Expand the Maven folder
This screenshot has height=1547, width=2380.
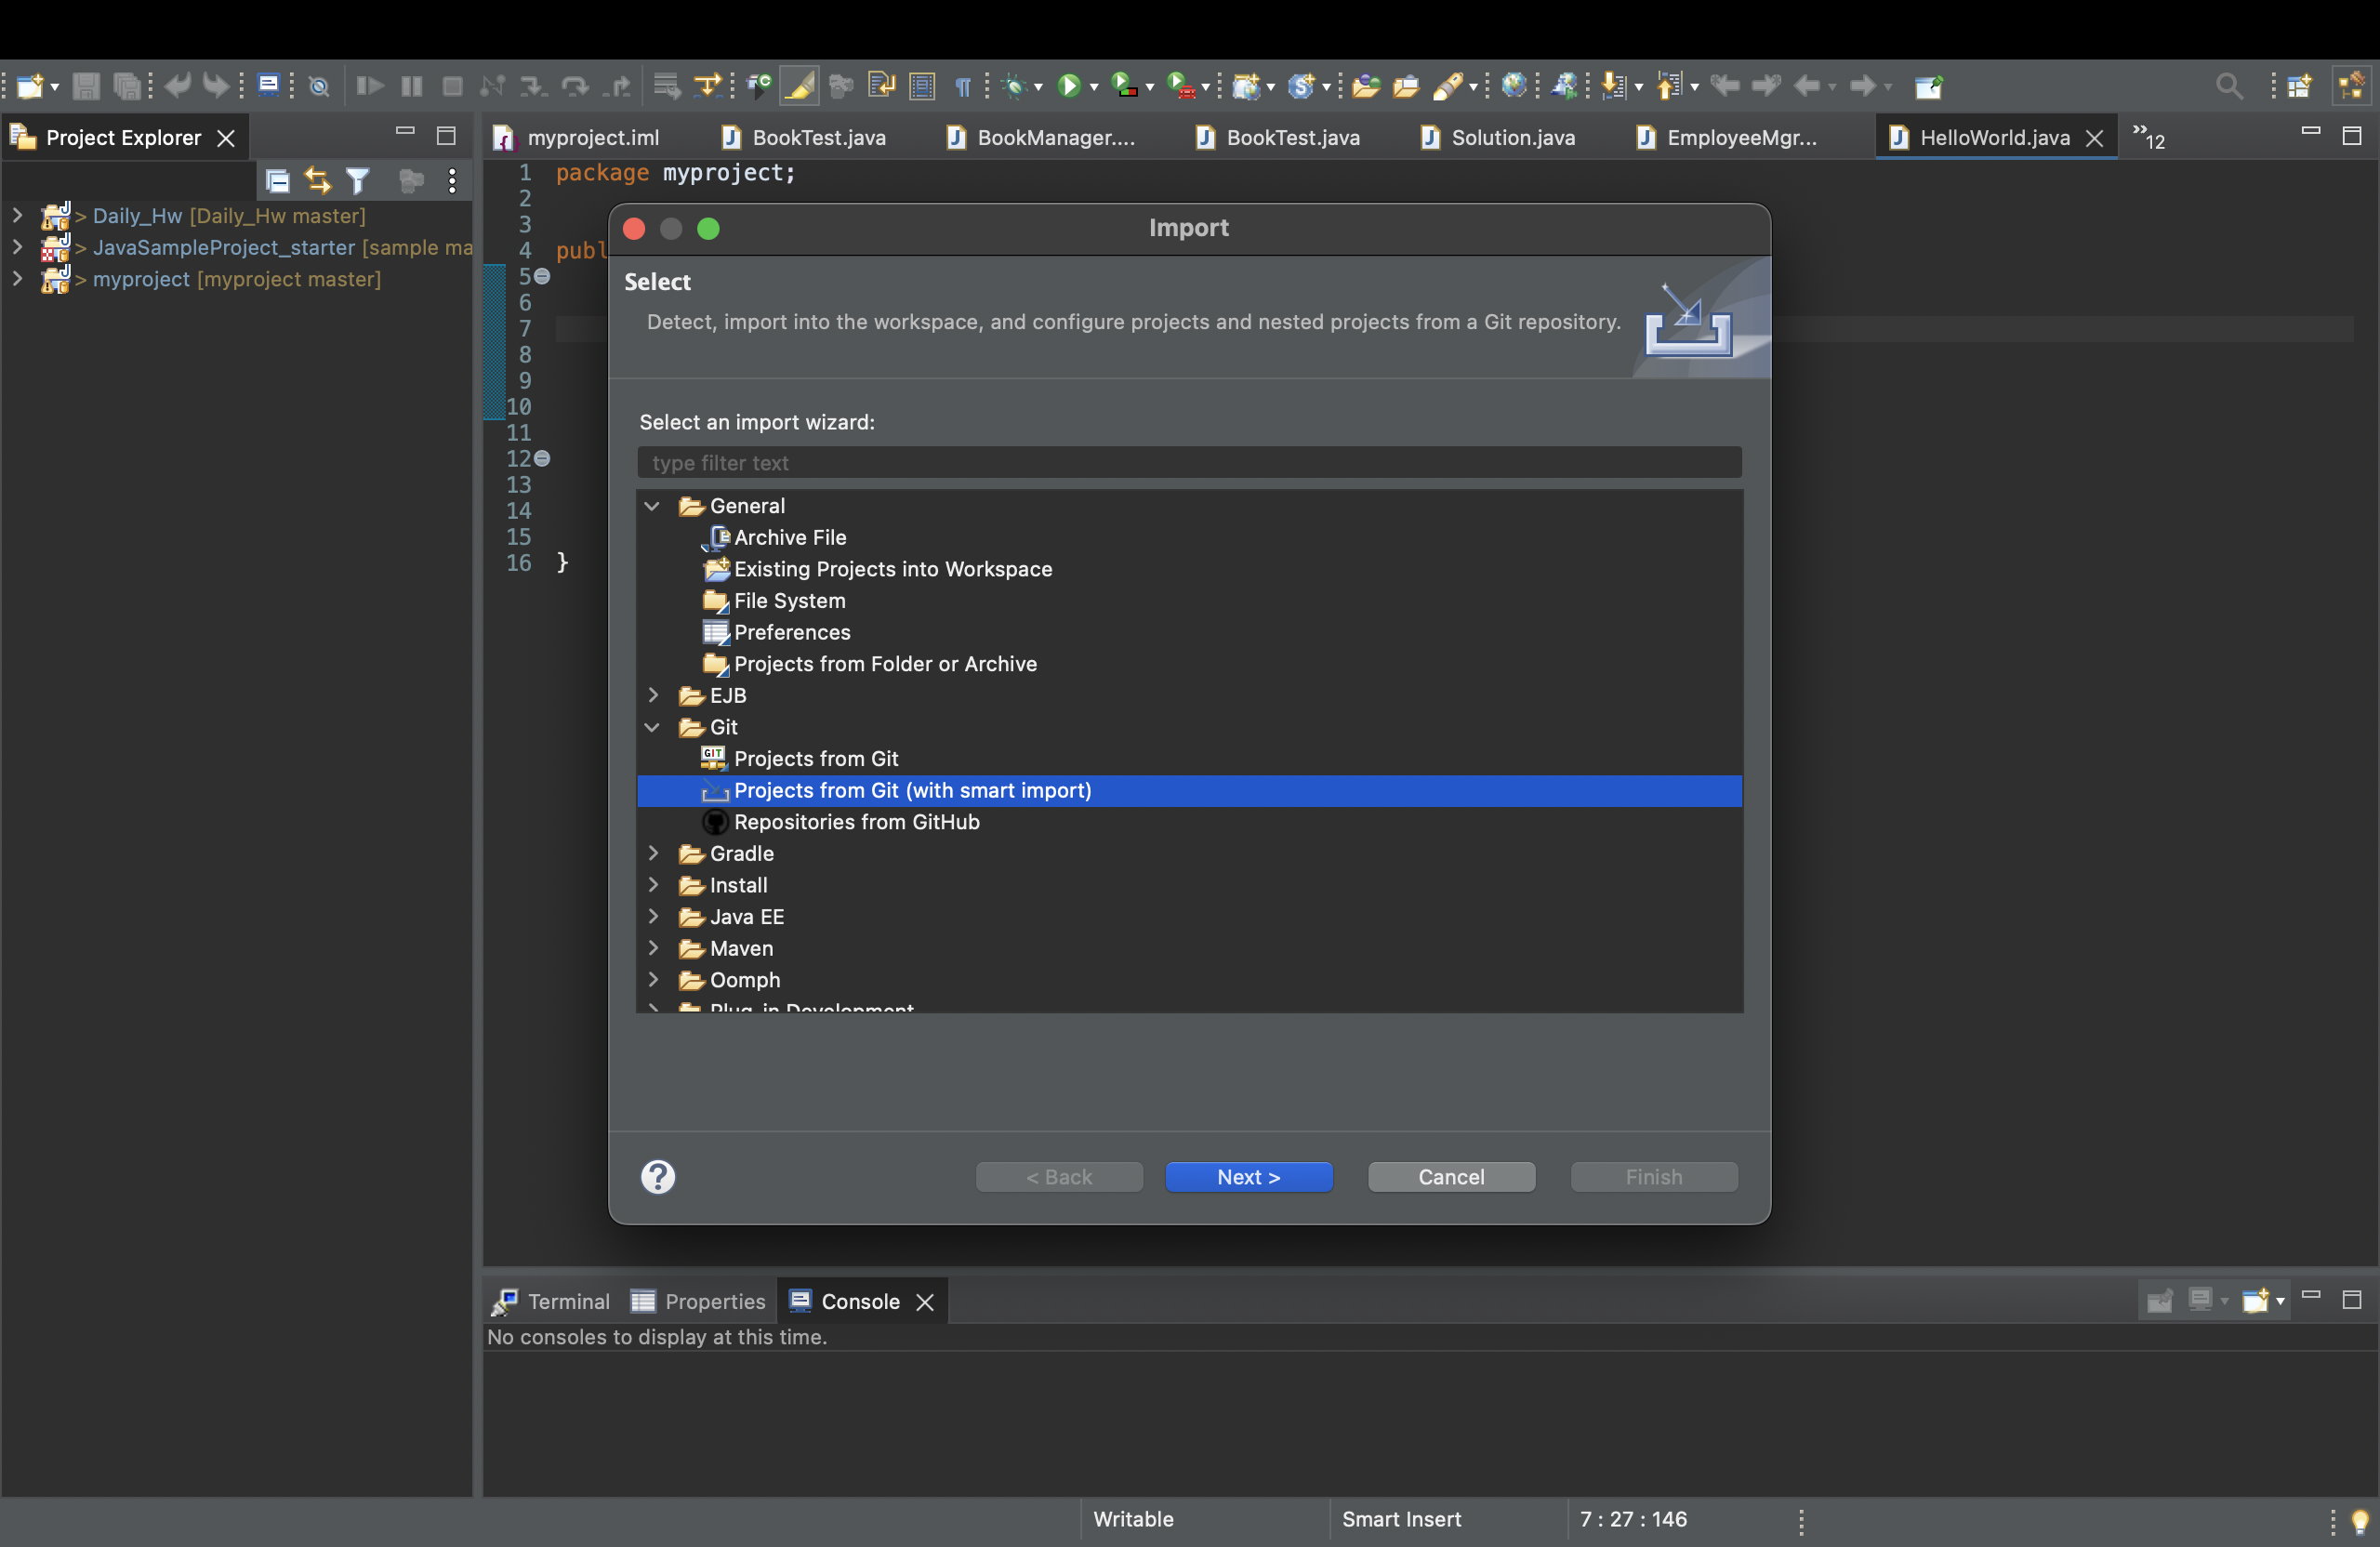pyautogui.click(x=653, y=948)
